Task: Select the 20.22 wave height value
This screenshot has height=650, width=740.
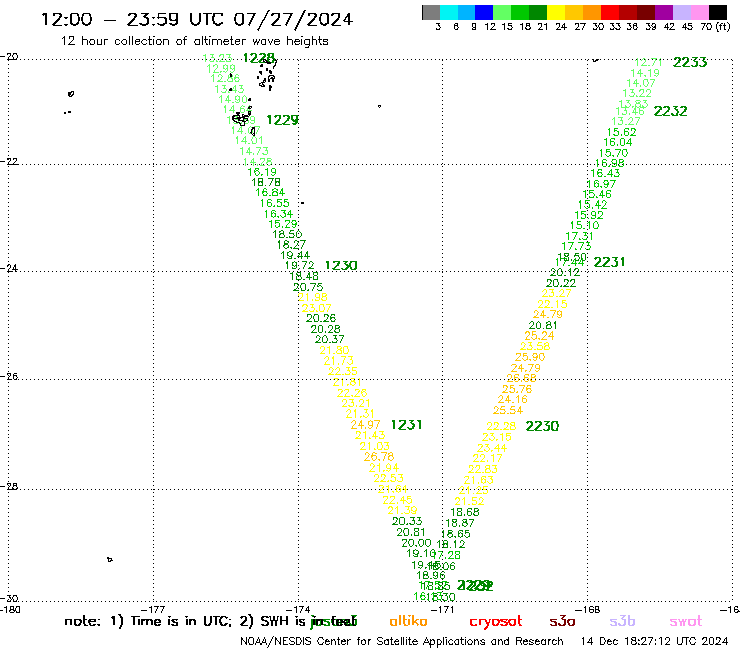Action: [x=561, y=284]
